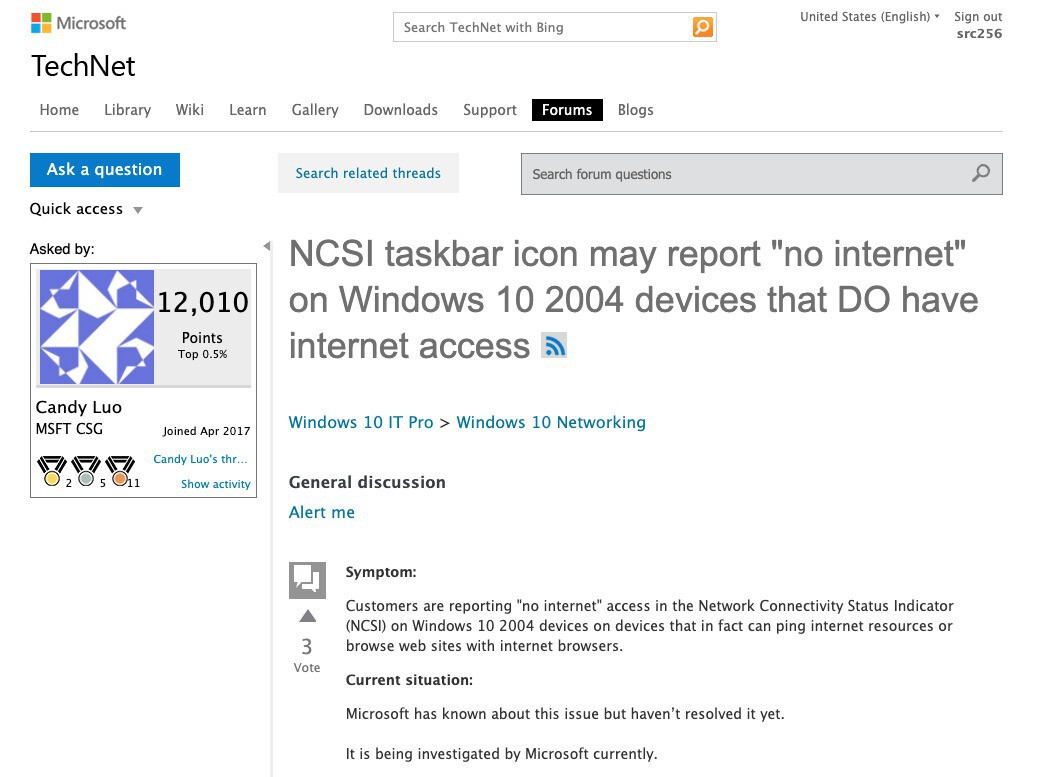Open Candy Luo's profile name
The height and width of the screenshot is (777, 1040).
pyautogui.click(x=79, y=407)
